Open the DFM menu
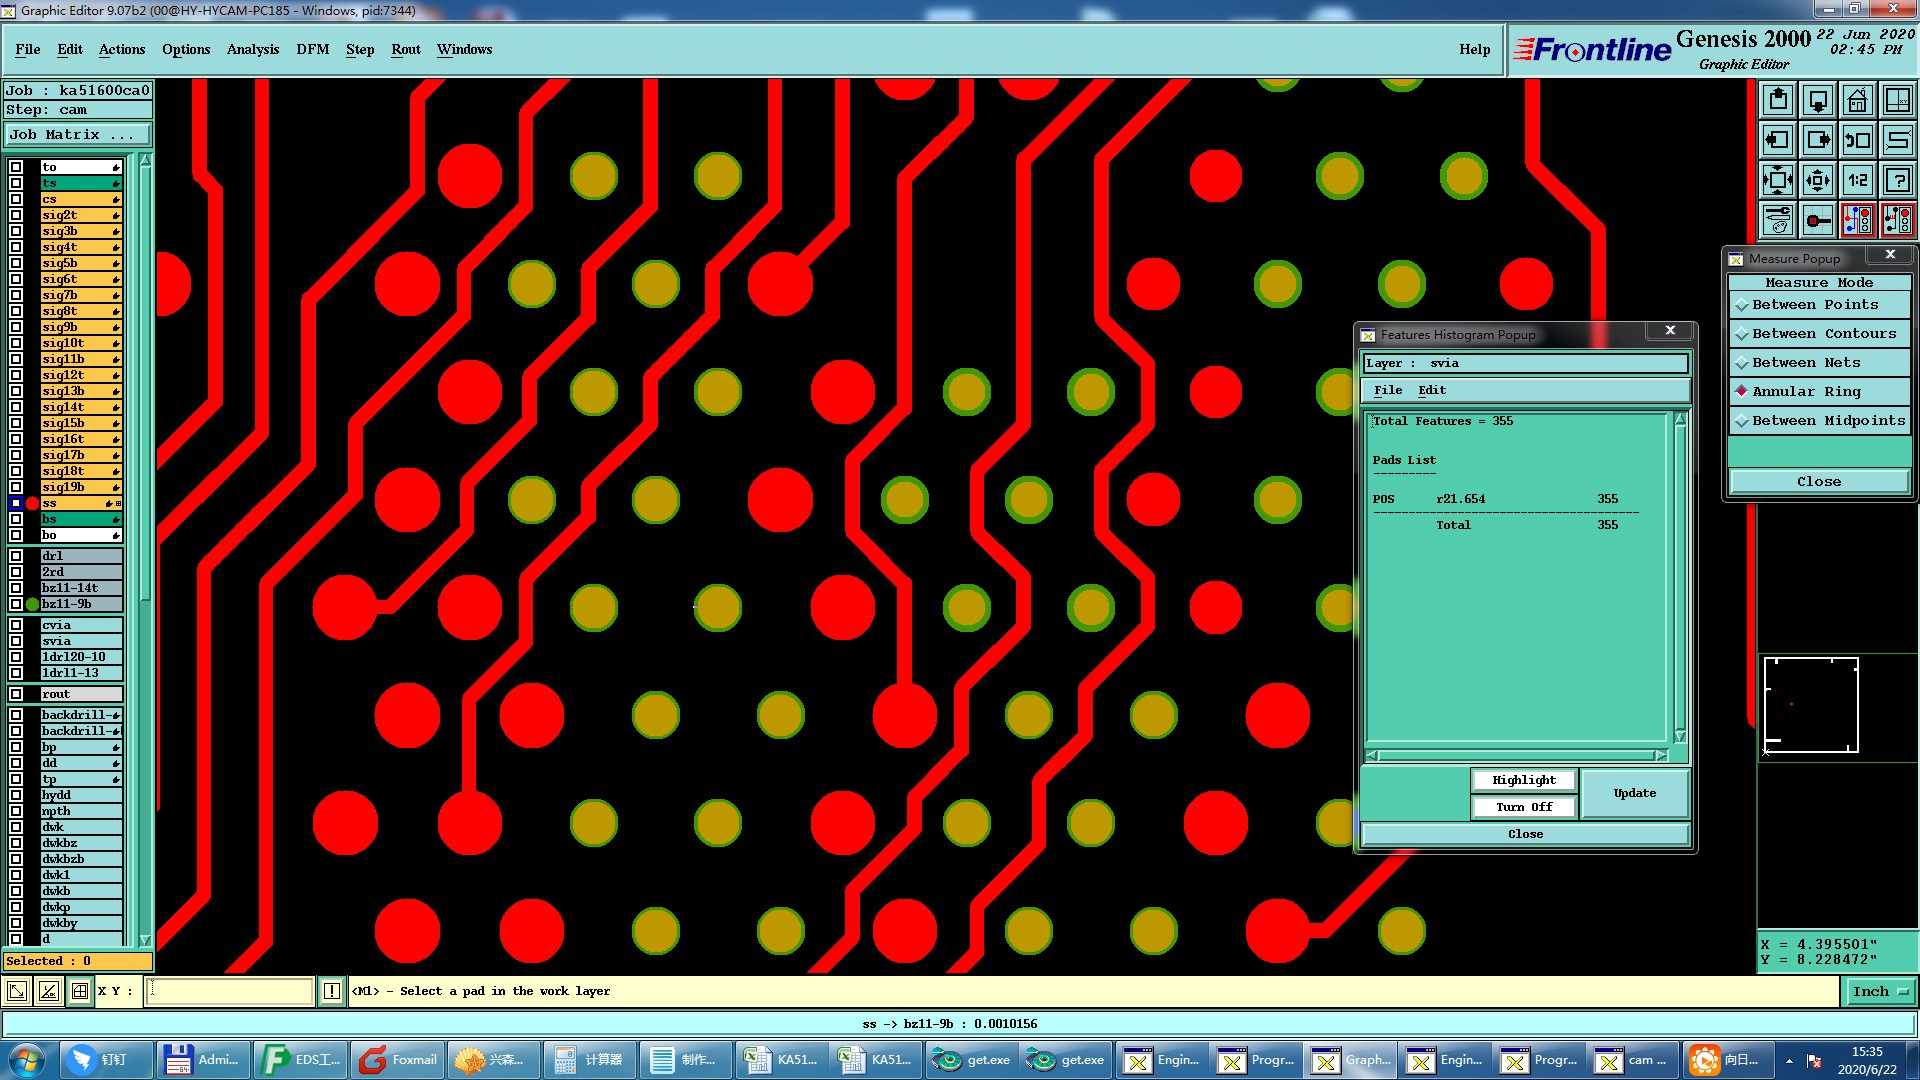Viewport: 1920px width, 1080px height. coord(312,49)
